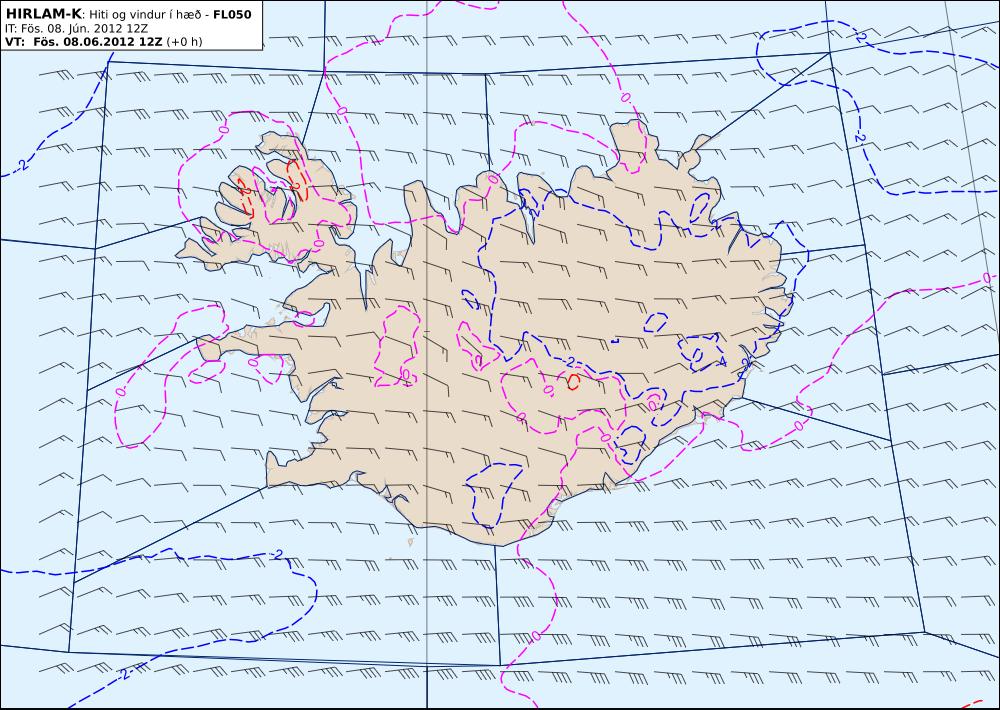
Task: Click the VT: Fös. 08.06.2012 12Z valid time
Action: pos(84,41)
